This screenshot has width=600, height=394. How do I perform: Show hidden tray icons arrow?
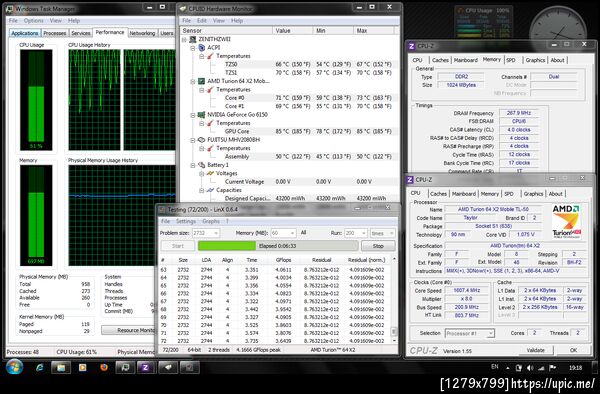pyautogui.click(x=508, y=368)
